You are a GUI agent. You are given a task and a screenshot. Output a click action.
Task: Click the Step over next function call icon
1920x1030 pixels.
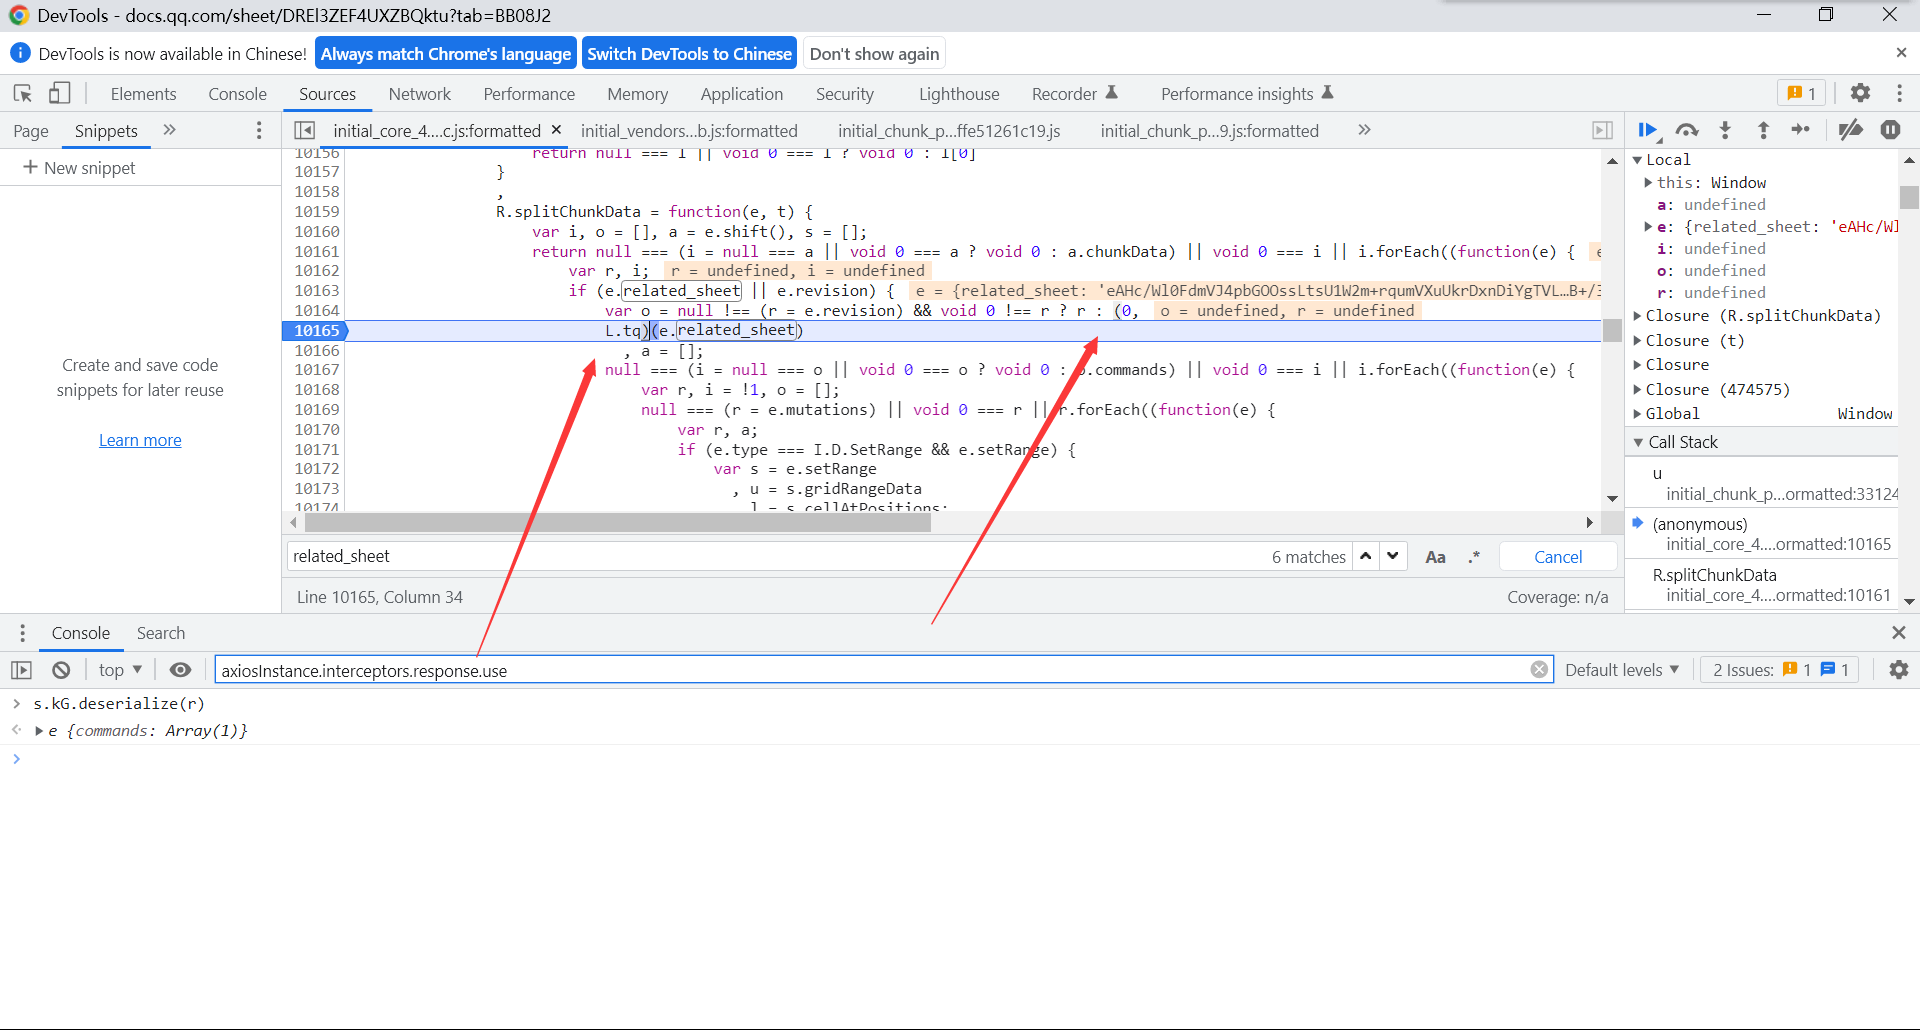click(1687, 130)
